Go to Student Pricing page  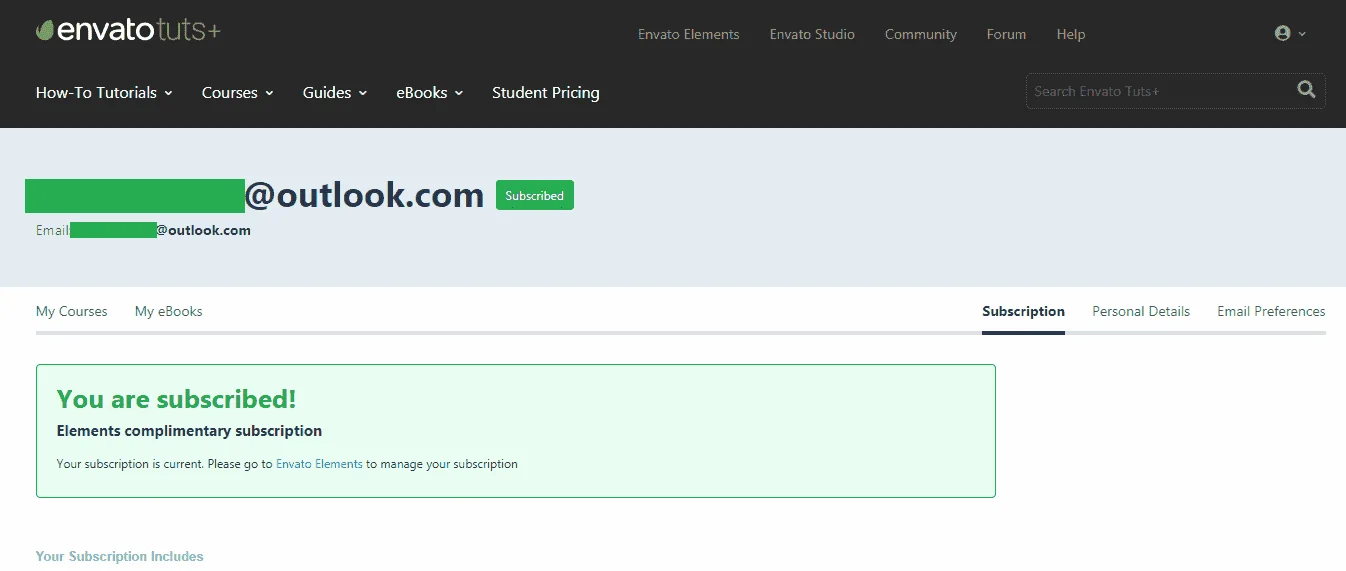[x=546, y=92]
